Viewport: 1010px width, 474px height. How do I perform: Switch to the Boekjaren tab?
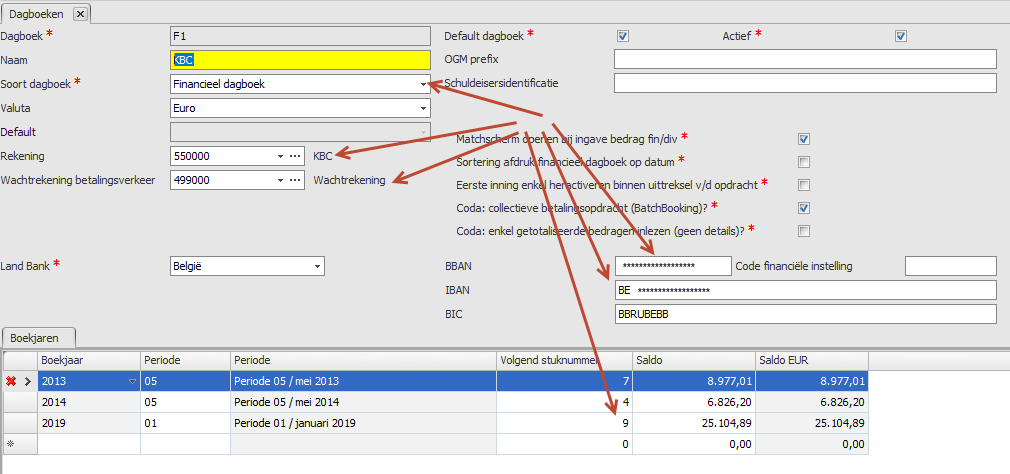pos(38,338)
